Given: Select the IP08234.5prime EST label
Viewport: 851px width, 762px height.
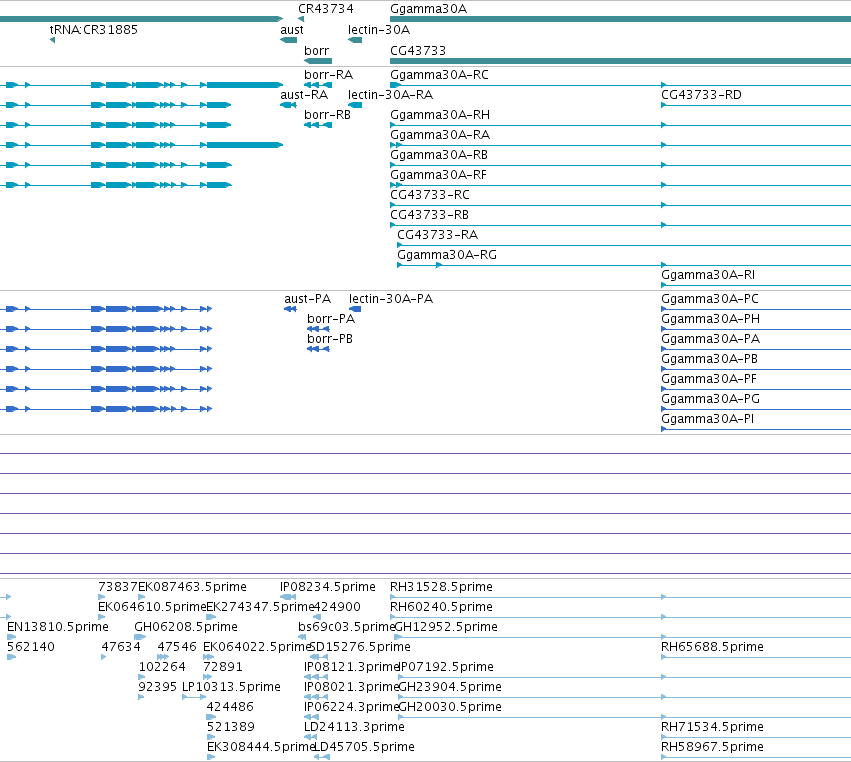Looking at the screenshot, I should [328, 587].
